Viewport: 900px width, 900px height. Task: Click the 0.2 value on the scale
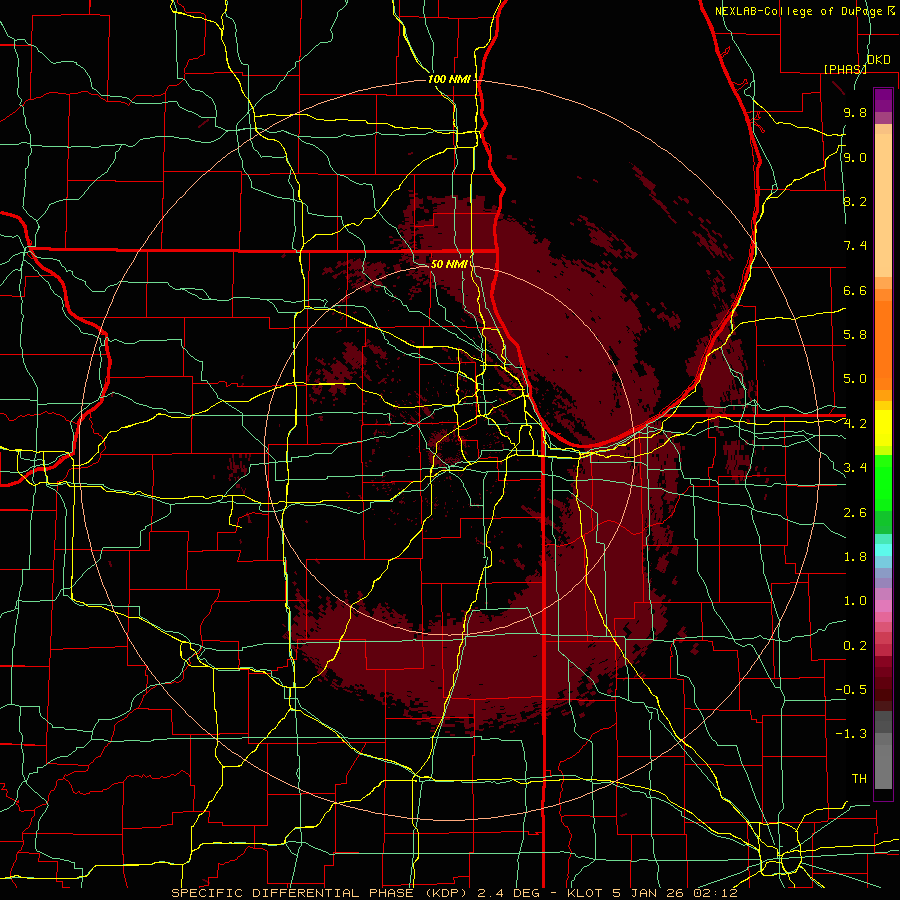click(x=855, y=646)
